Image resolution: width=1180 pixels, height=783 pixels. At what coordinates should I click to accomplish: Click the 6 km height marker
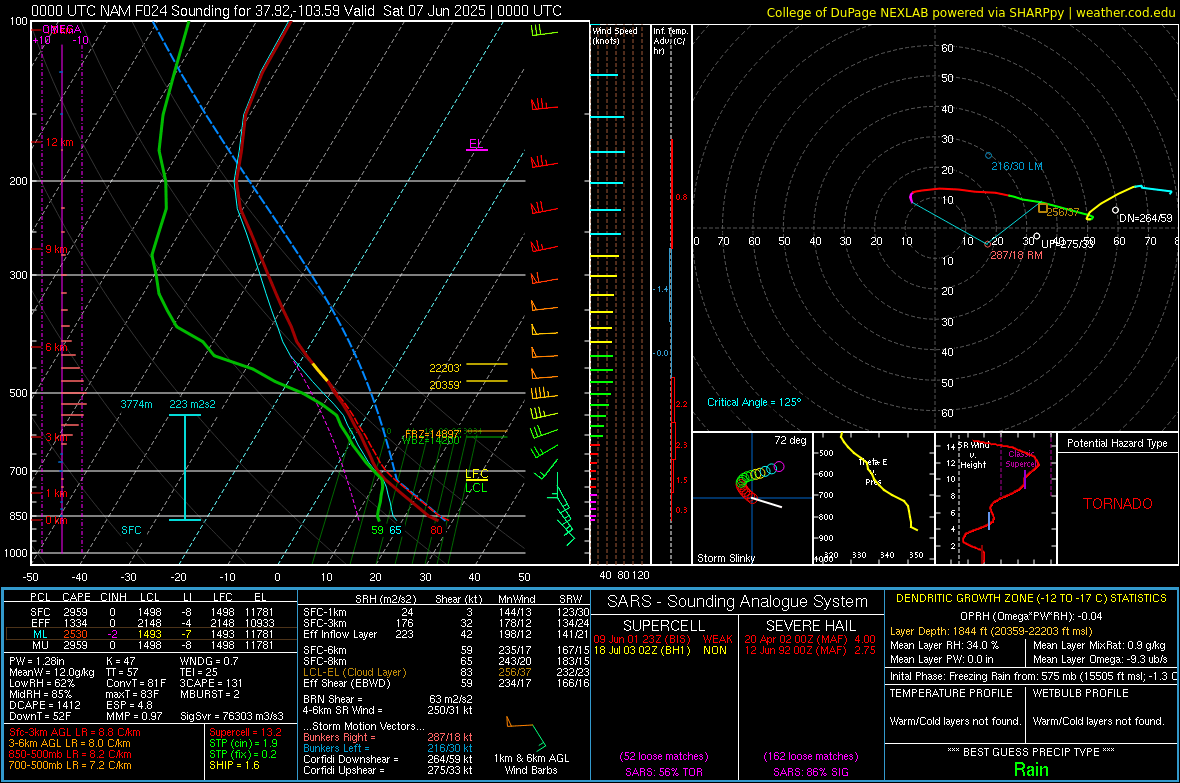56,347
